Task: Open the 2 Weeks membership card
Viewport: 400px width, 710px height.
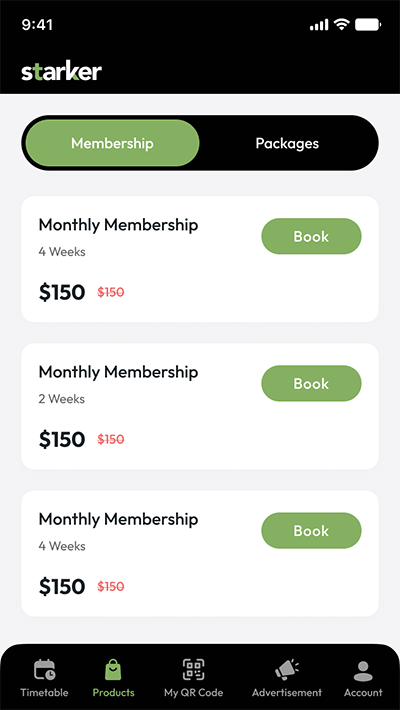Action: click(x=200, y=406)
